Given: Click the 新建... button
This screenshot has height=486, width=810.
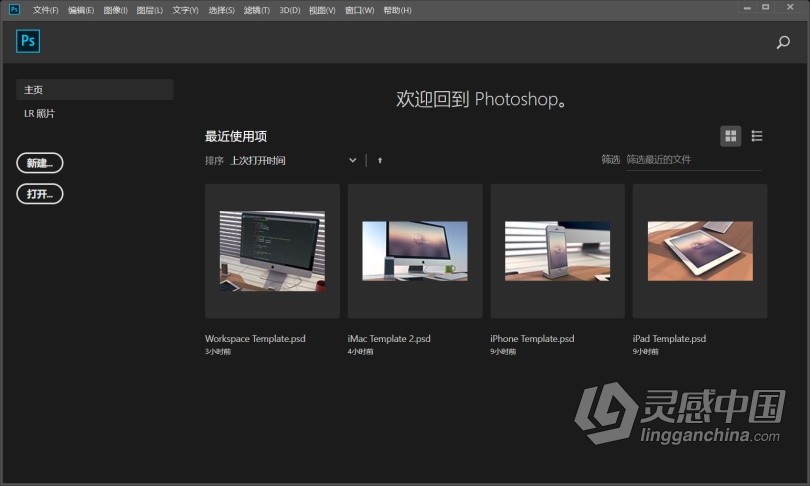Looking at the screenshot, I should (x=40, y=163).
